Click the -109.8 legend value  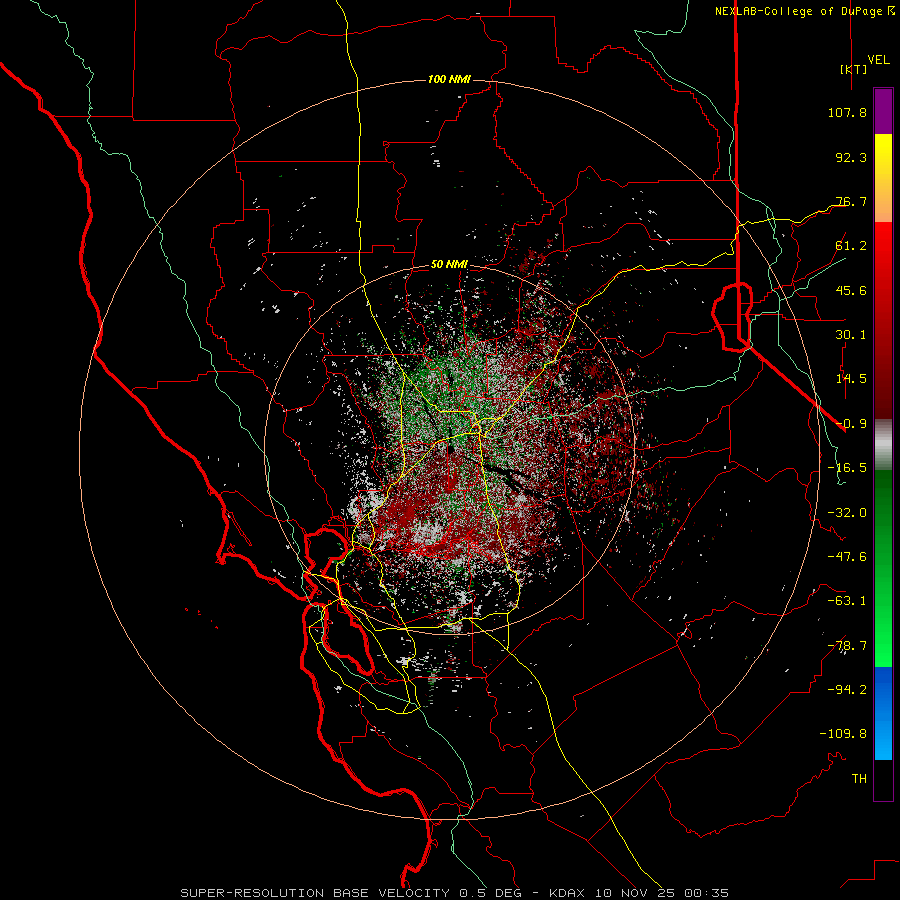click(x=843, y=734)
